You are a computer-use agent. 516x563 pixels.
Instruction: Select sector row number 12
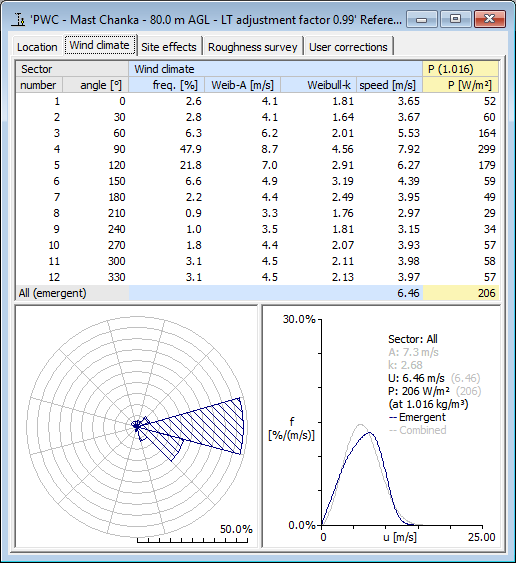click(54, 277)
